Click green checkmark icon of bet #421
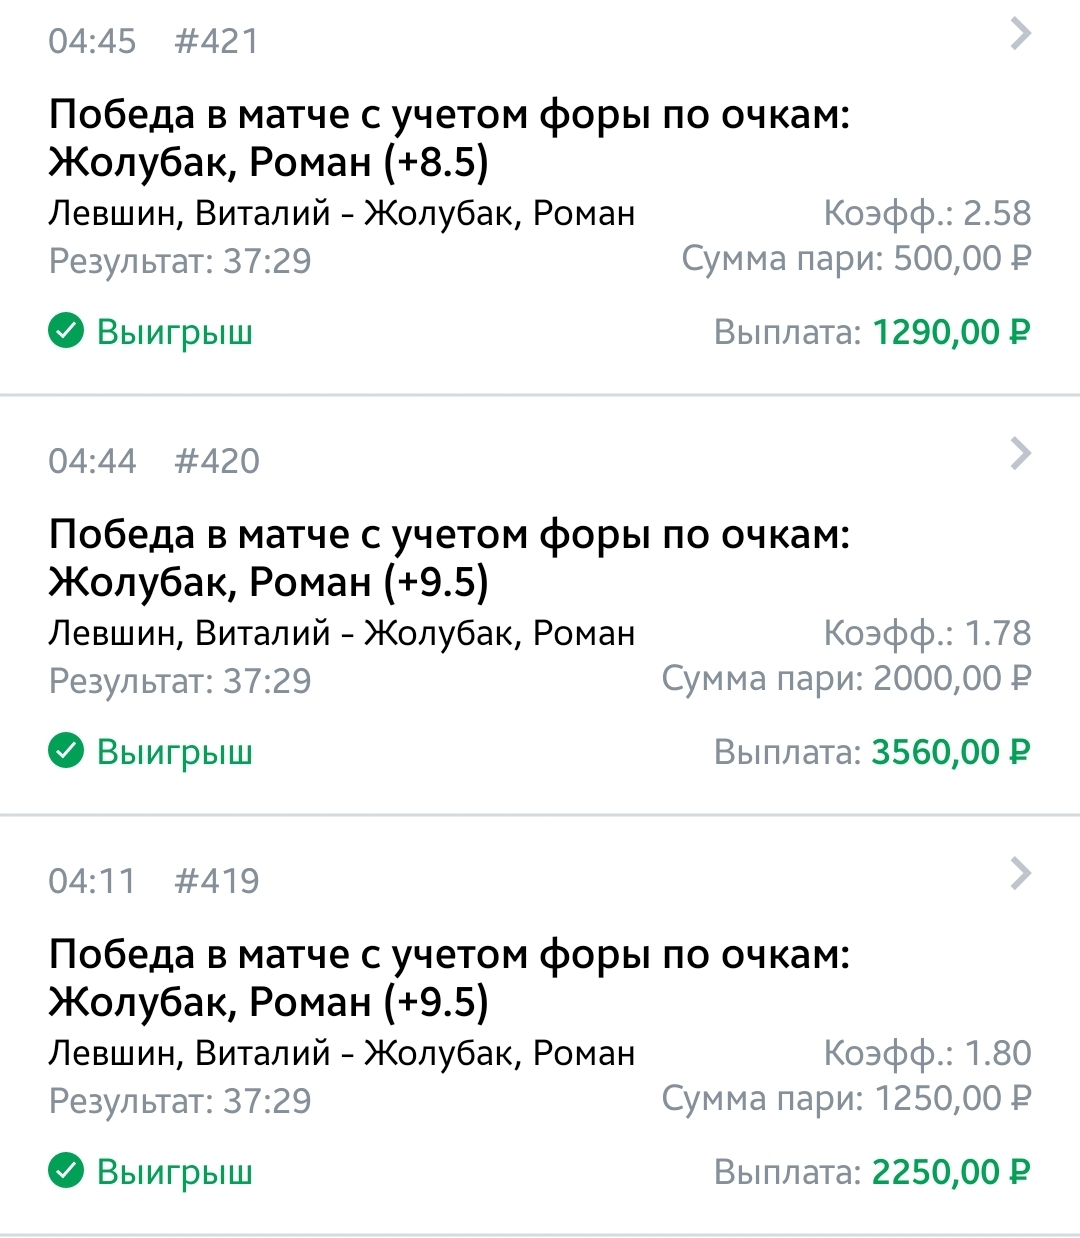Image resolution: width=1080 pixels, height=1238 pixels. 66,332
